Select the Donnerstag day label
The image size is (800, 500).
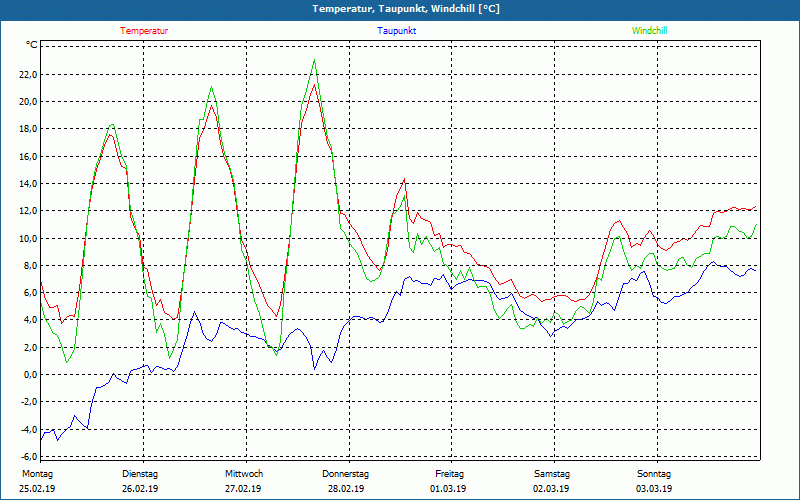point(345,474)
